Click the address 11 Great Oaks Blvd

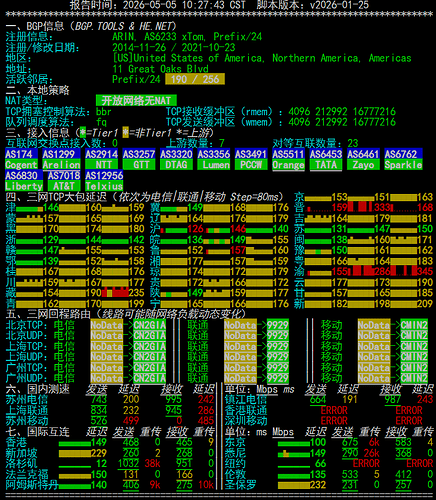pyautogui.click(x=160, y=69)
